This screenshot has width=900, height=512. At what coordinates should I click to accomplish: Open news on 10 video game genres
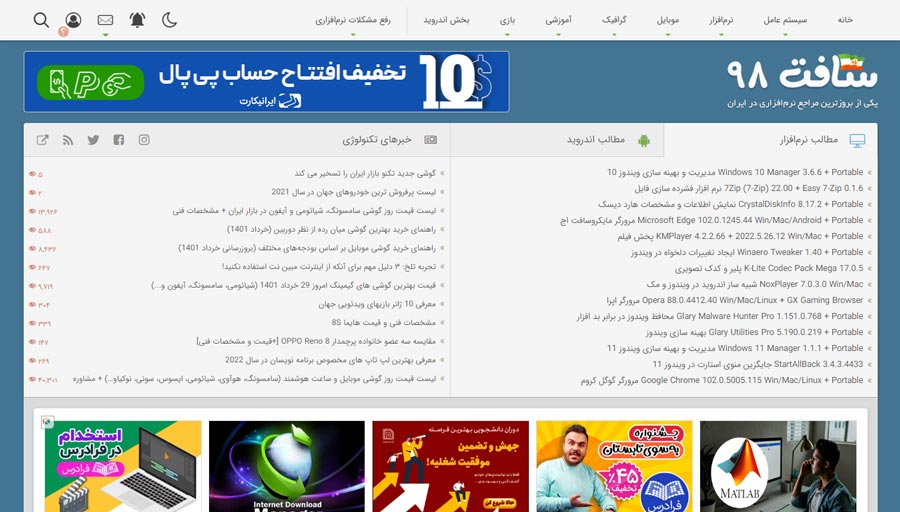(x=377, y=304)
